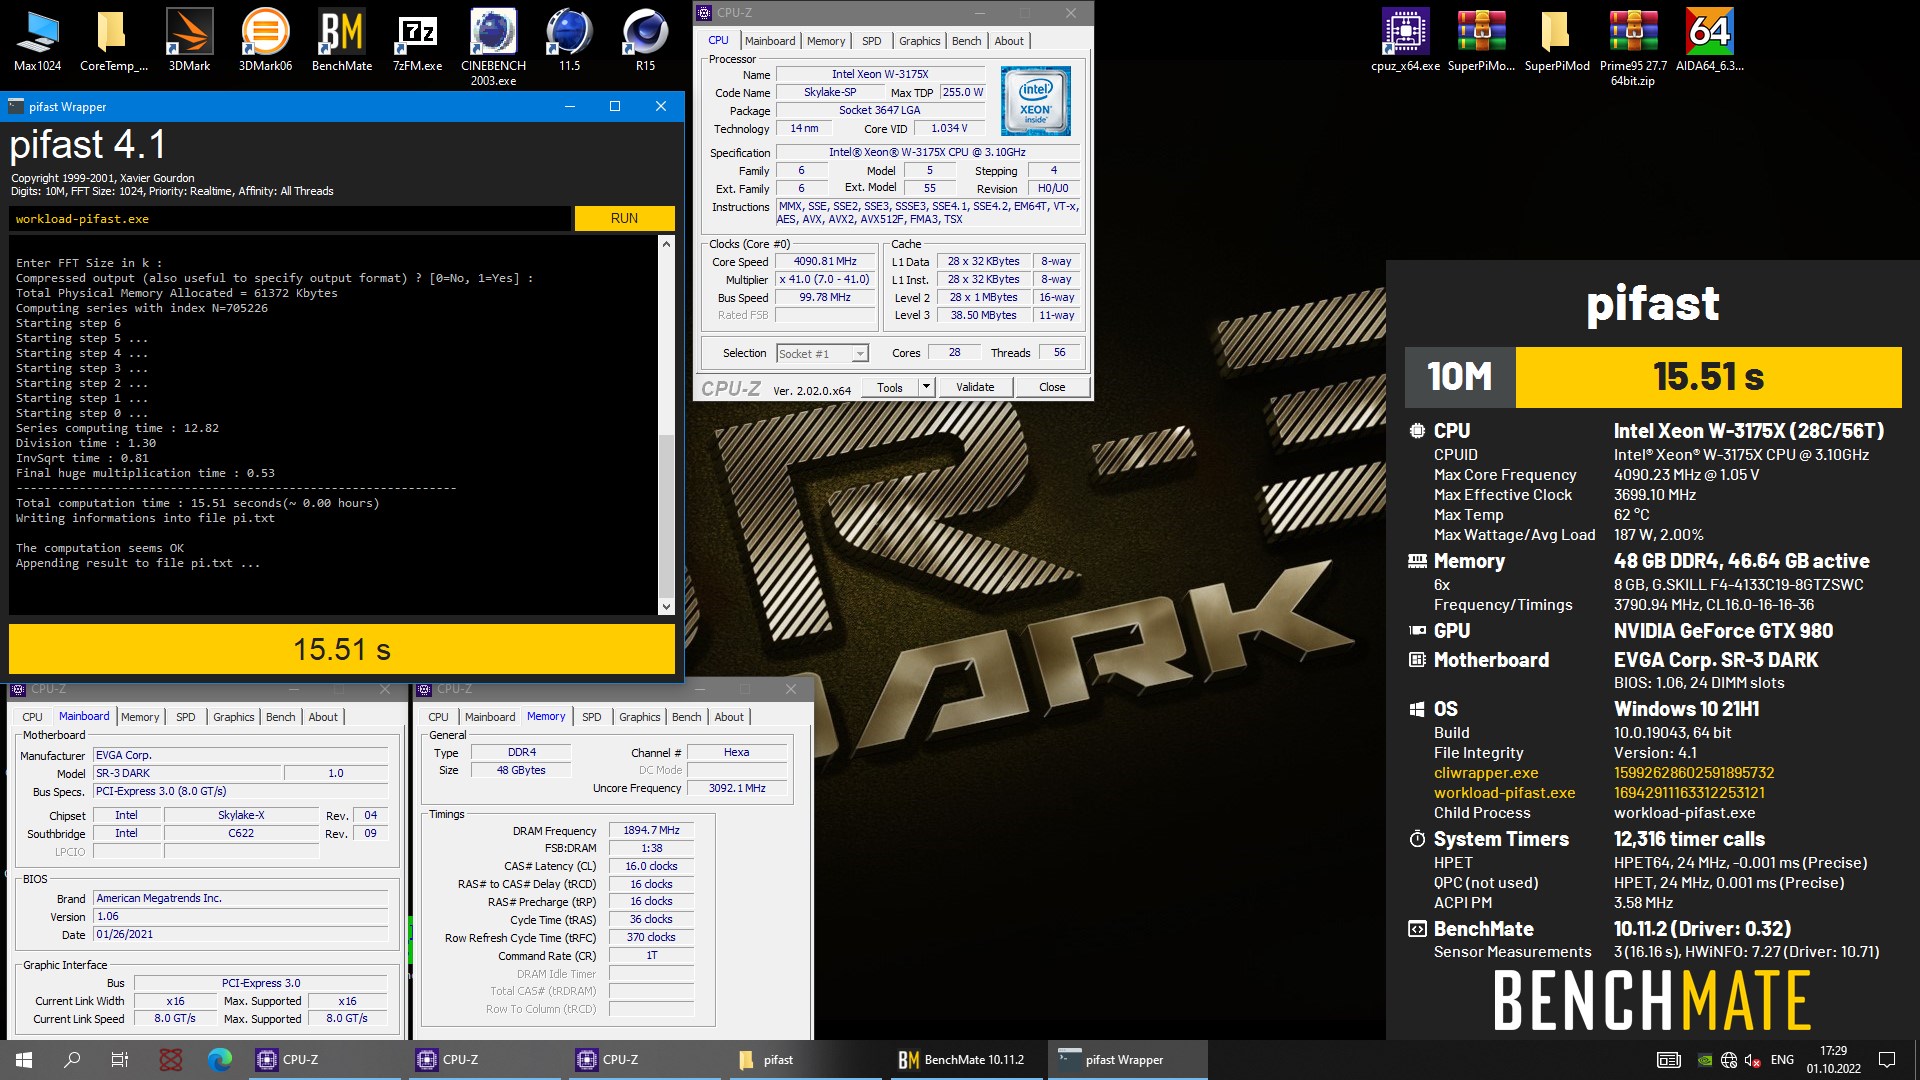Click Core Speed value 4090.81 MHz
Screen dimensions: 1920x1080
[825, 261]
